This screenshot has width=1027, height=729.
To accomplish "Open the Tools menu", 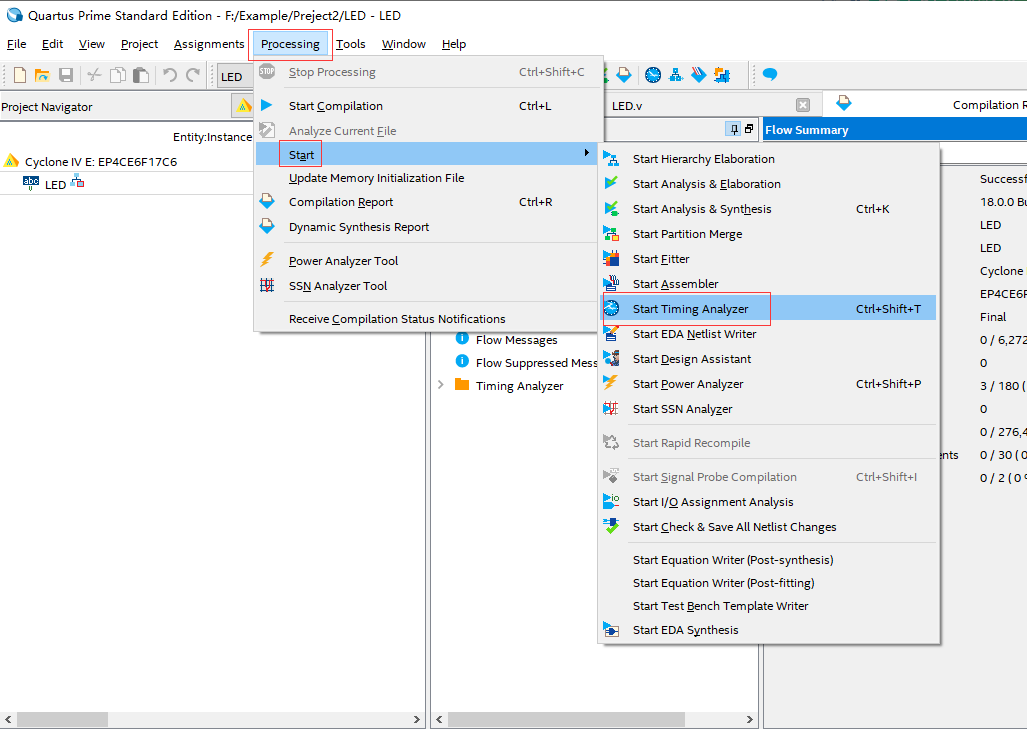I will click(x=350, y=44).
